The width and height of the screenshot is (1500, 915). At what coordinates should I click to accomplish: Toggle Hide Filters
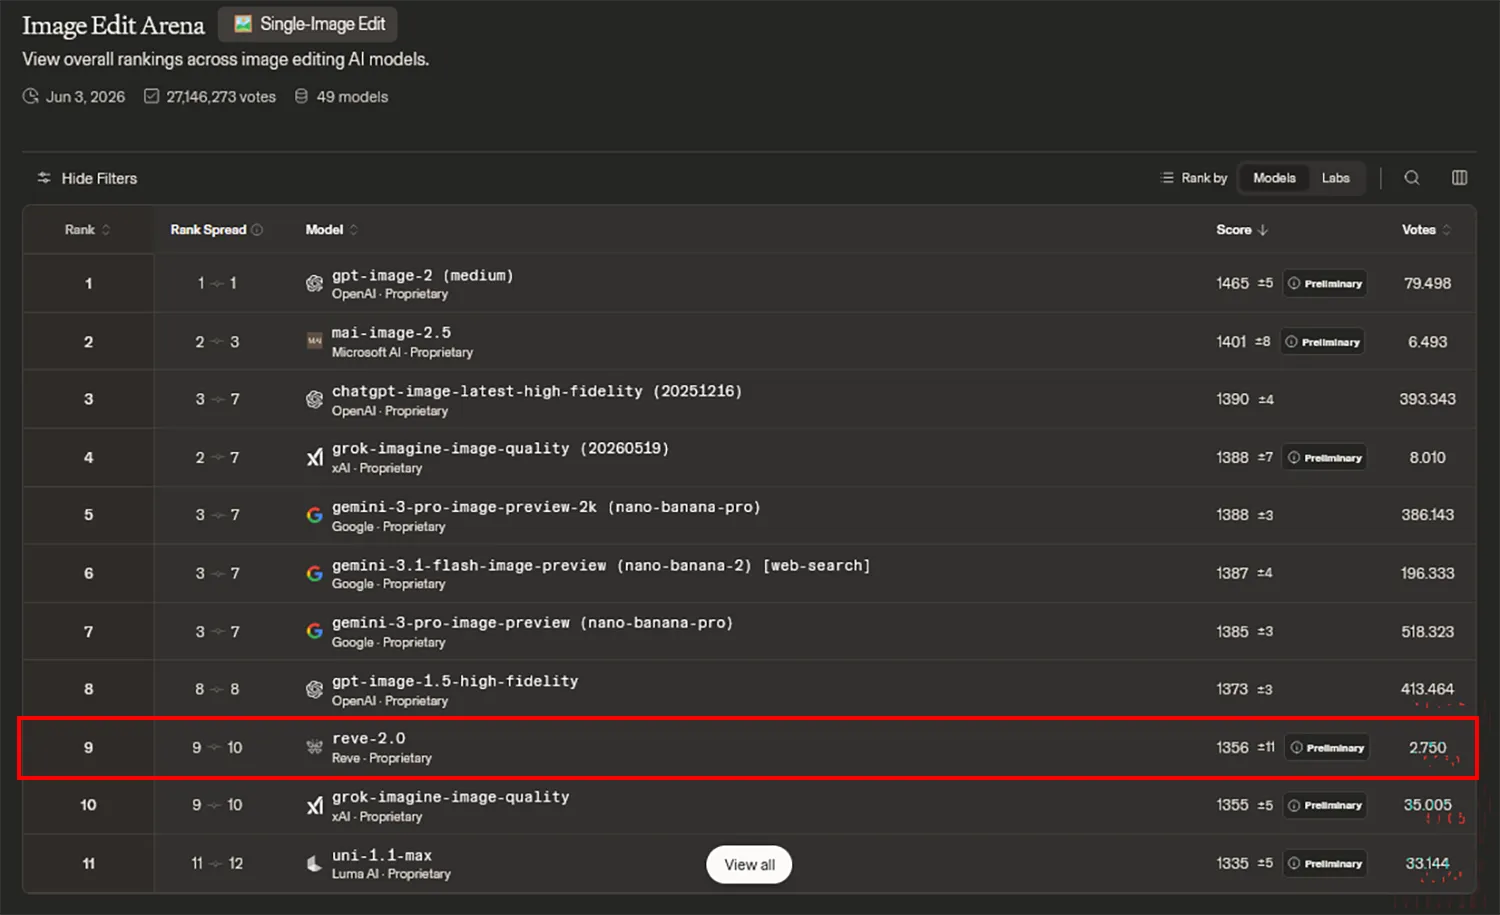(x=87, y=178)
